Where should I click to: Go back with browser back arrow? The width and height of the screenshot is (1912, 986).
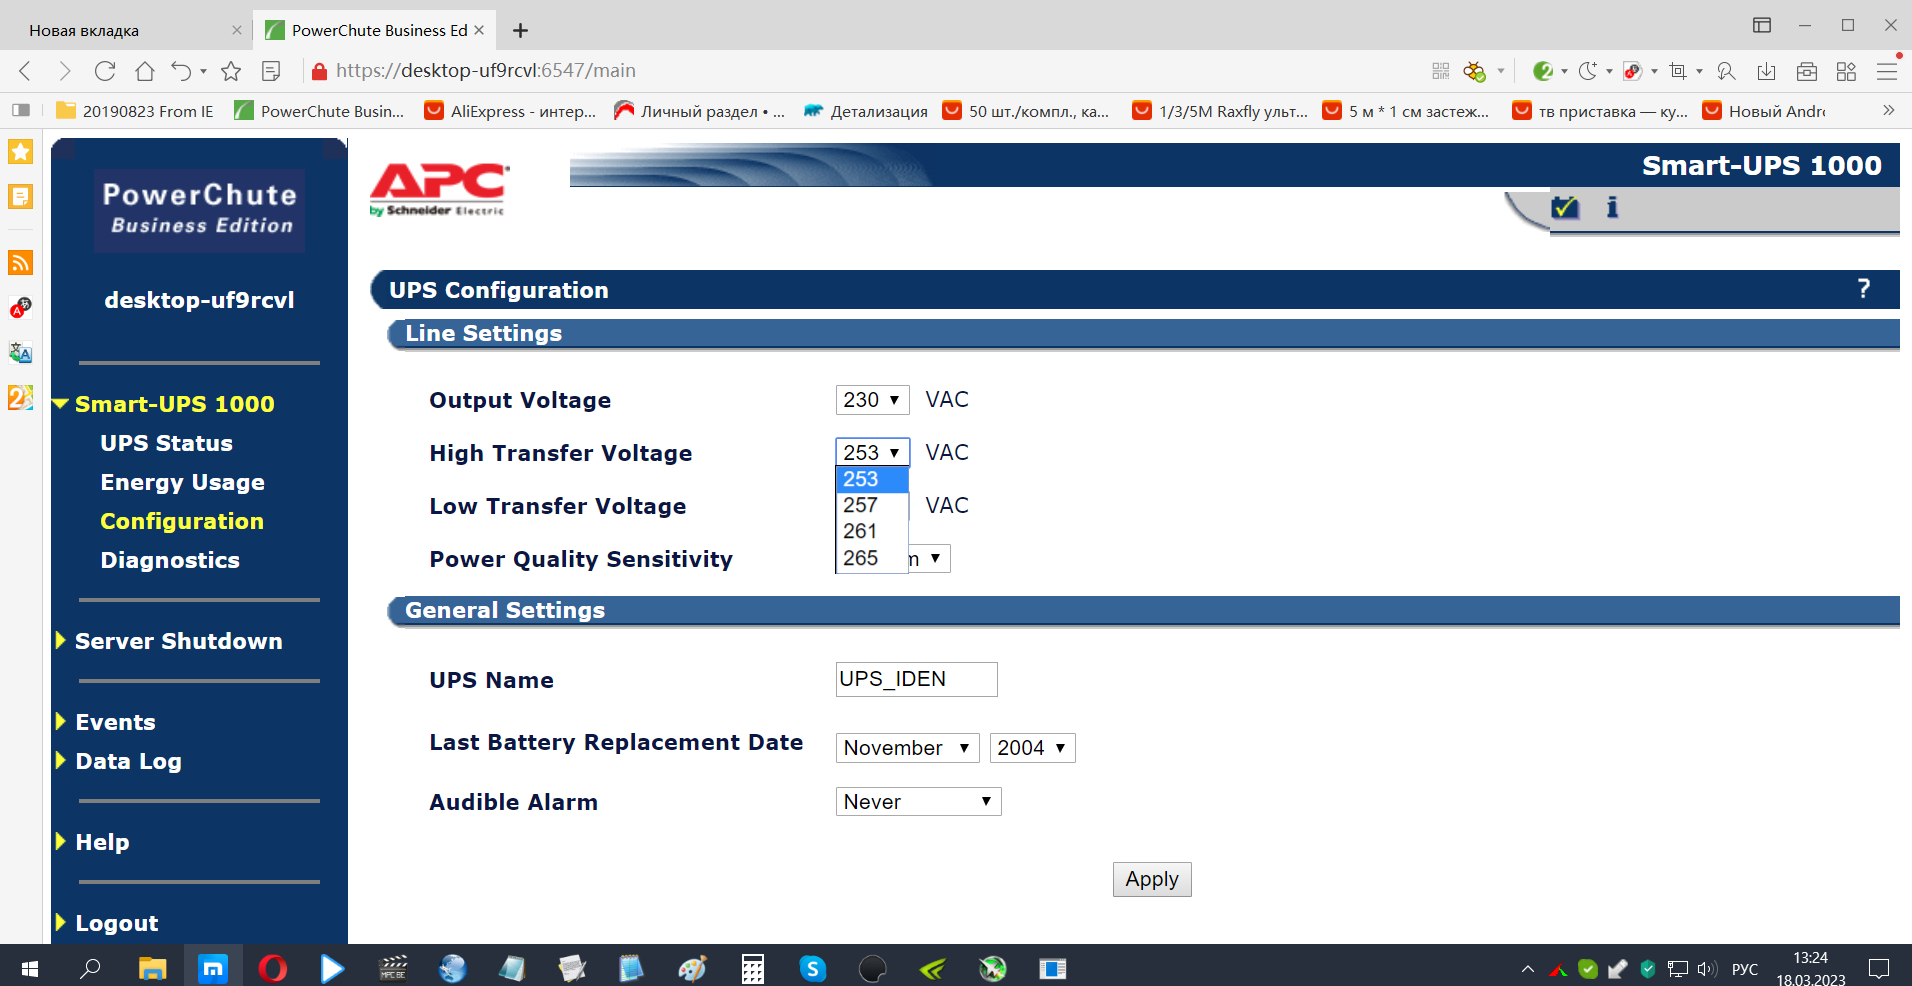26,71
